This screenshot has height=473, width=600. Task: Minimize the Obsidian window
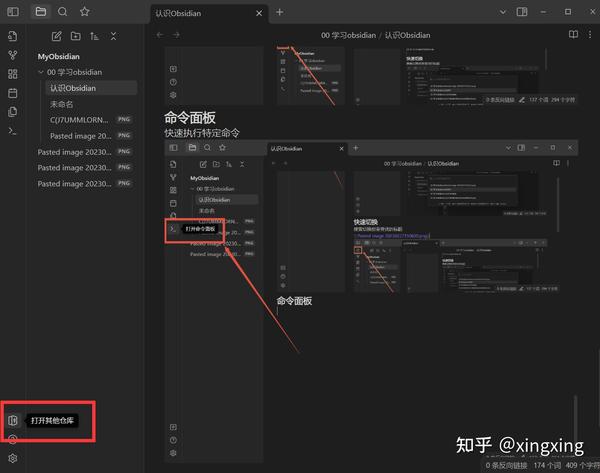pos(543,12)
